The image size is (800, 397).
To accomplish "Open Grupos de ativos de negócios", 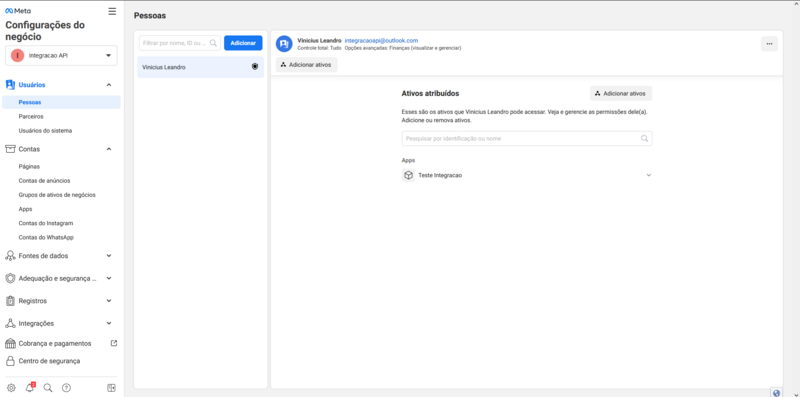I will [57, 195].
